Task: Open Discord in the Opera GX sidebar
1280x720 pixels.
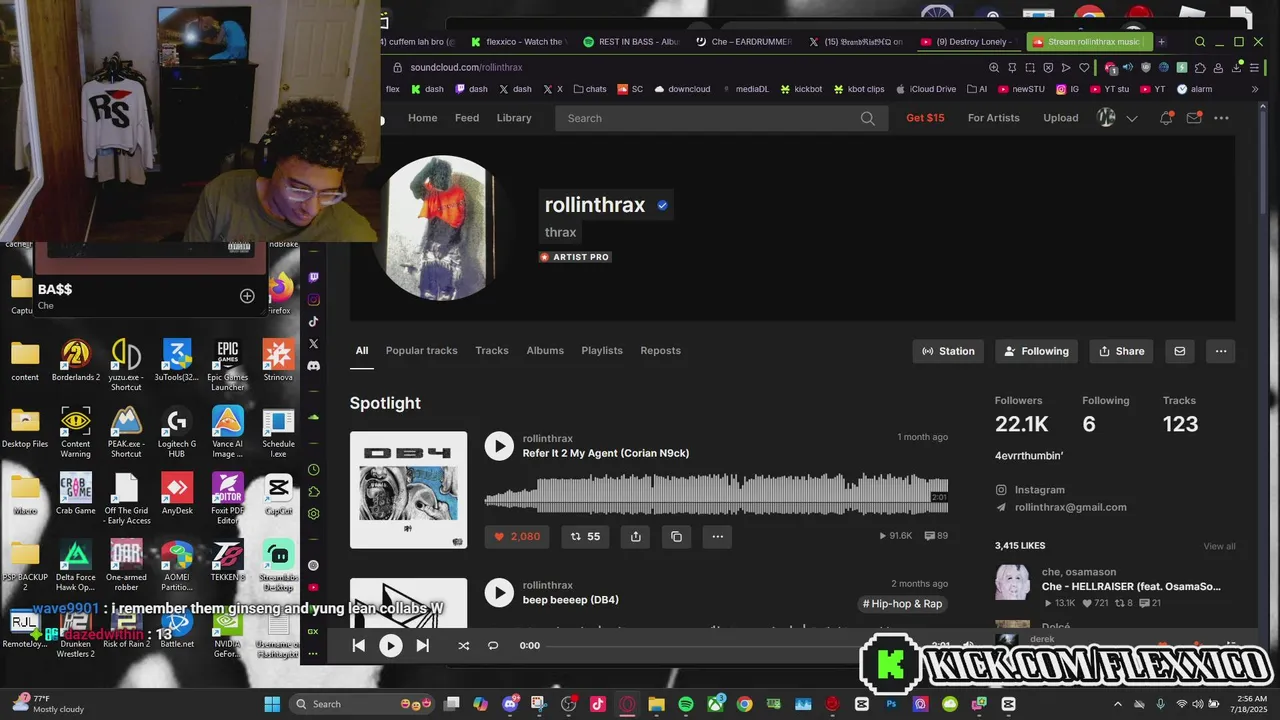Action: click(313, 366)
